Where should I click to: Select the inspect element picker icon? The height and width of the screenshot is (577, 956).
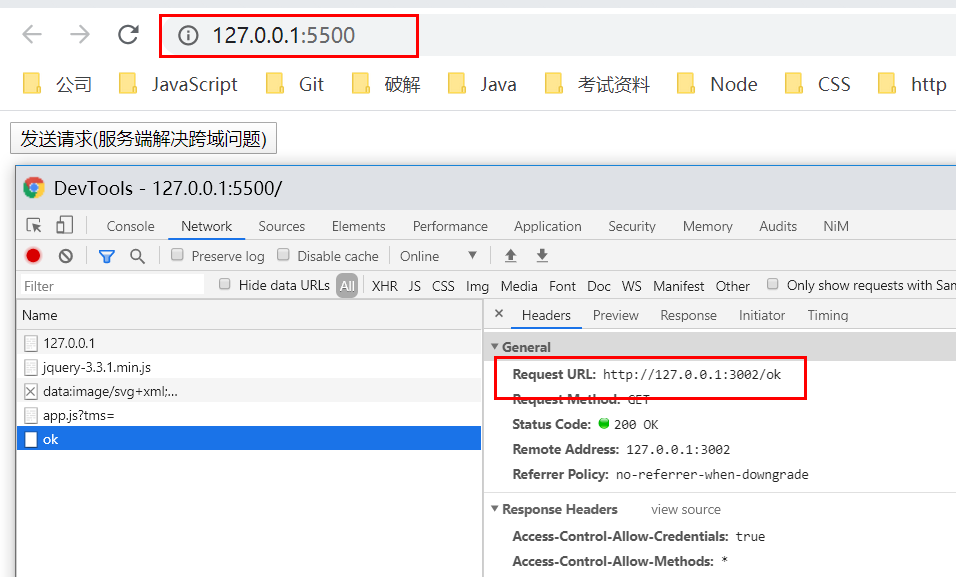coord(34,226)
